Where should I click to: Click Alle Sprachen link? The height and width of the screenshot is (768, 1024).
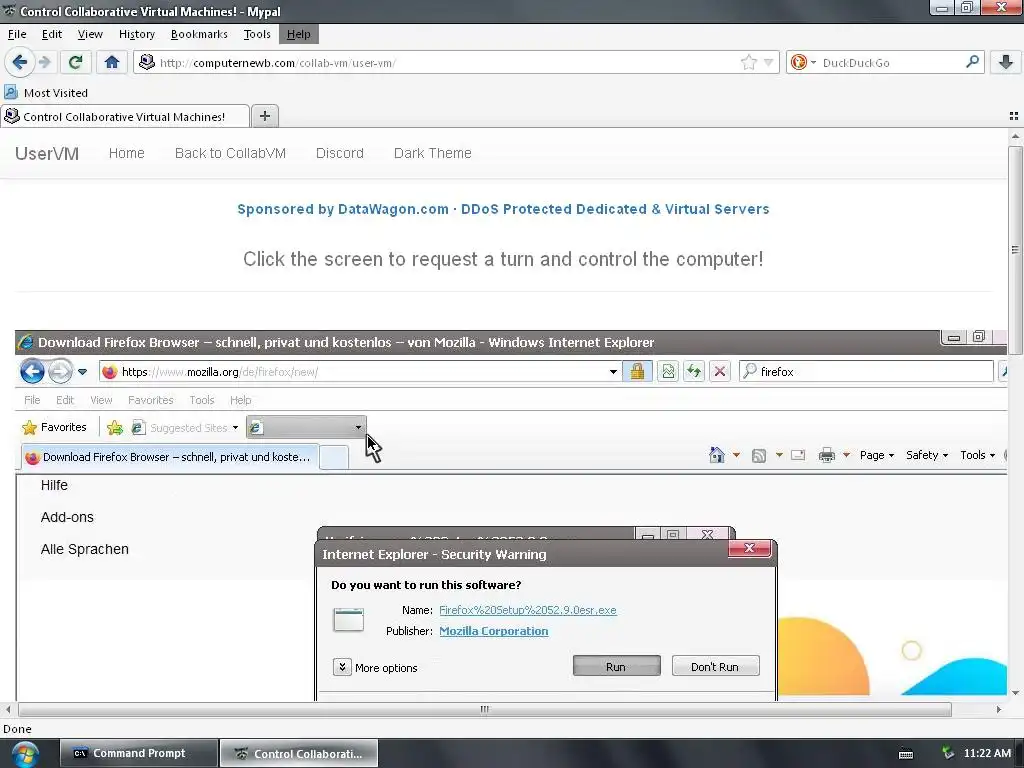[x=85, y=549]
